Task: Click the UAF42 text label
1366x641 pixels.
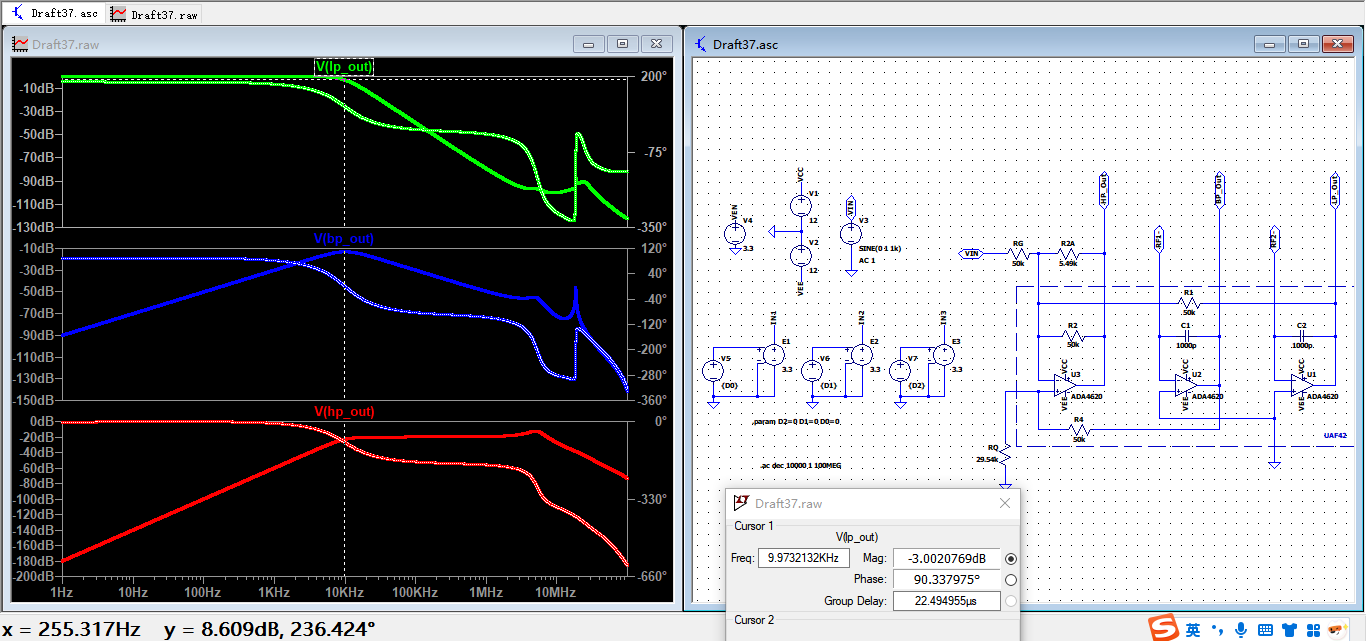Action: pos(1335,436)
